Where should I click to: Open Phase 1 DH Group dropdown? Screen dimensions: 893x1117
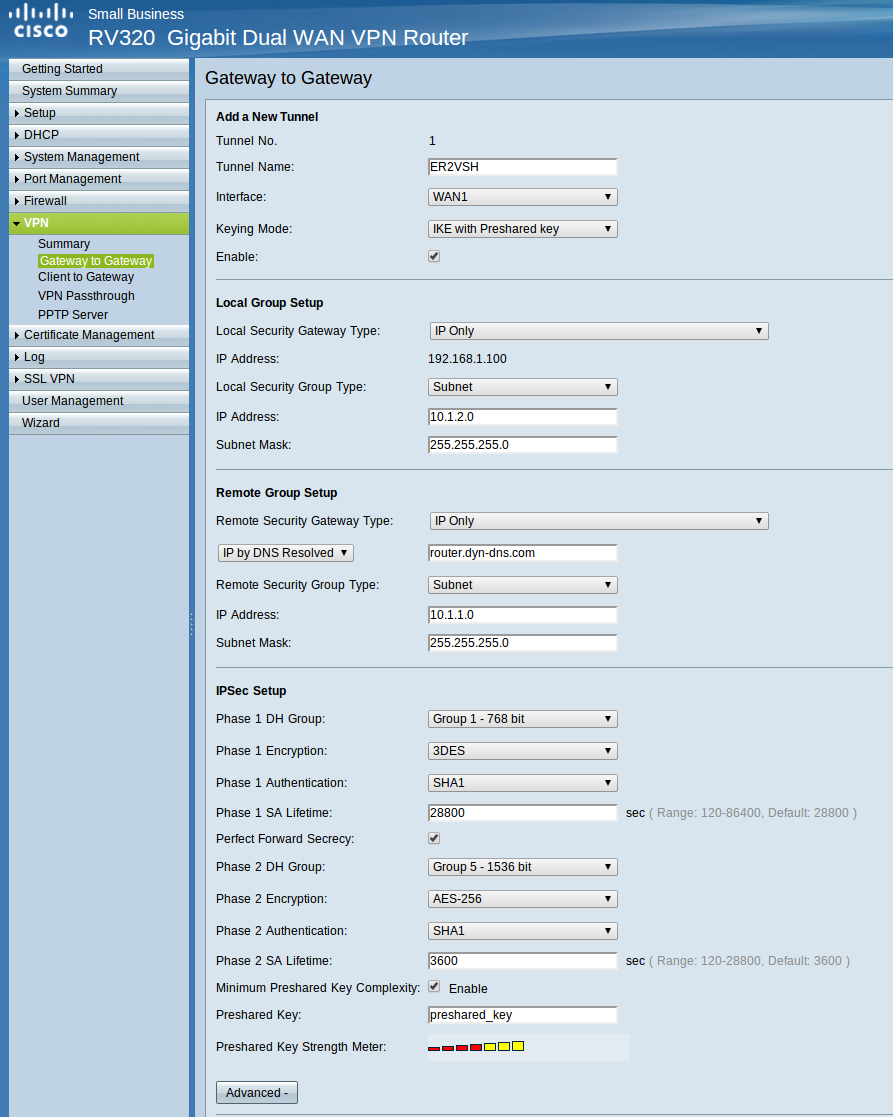[x=523, y=719]
